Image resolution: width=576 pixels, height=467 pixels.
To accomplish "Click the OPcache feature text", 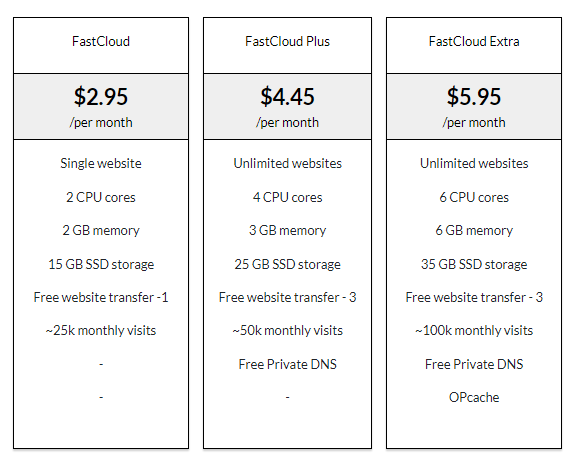I will pyautogui.click(x=474, y=397).
